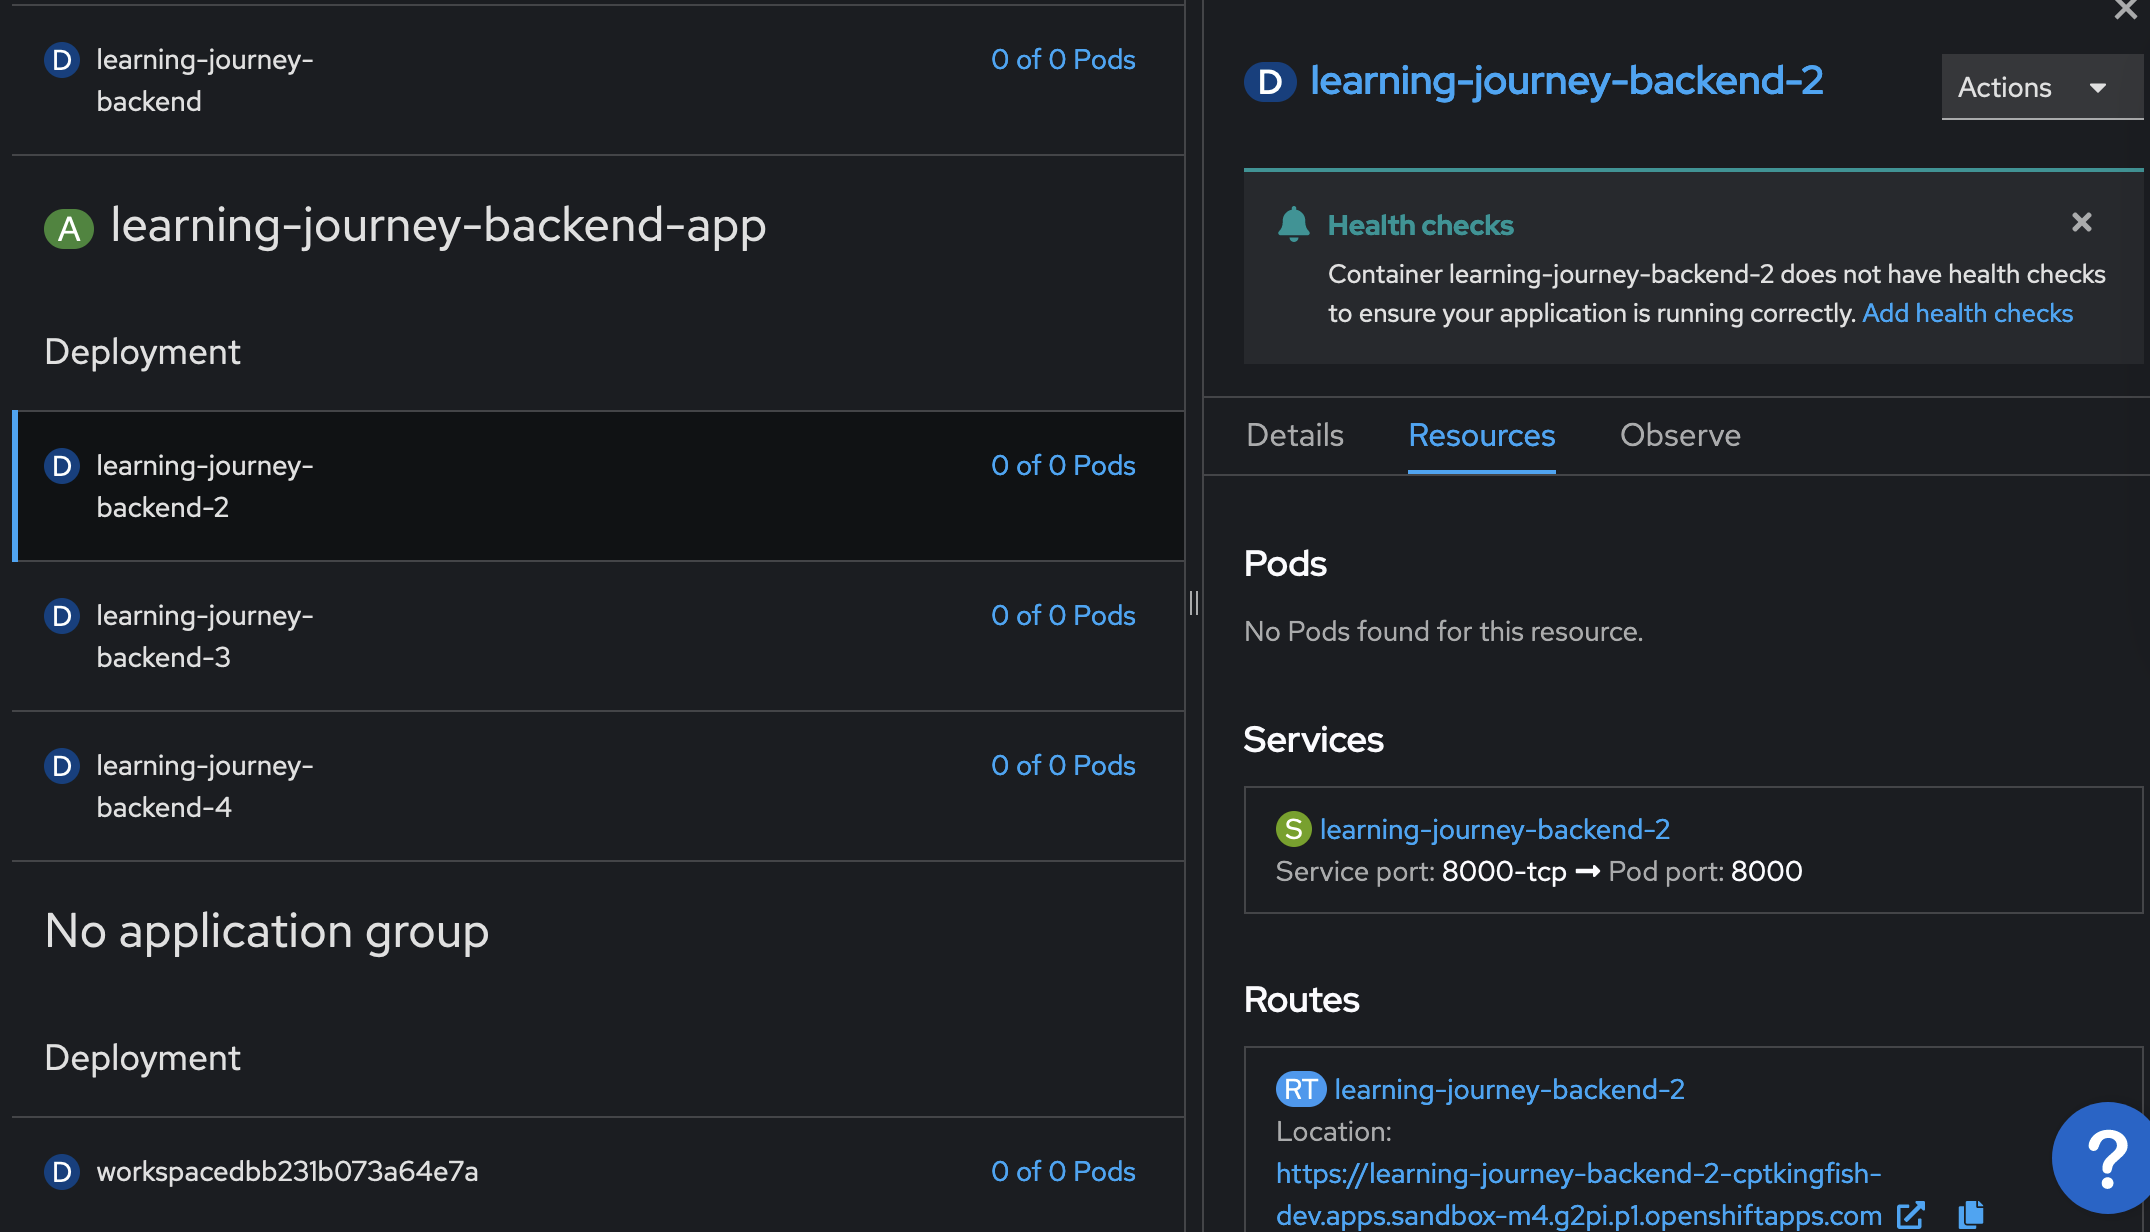Click the Add health checks link
The image size is (2150, 1232).
pos(1967,313)
